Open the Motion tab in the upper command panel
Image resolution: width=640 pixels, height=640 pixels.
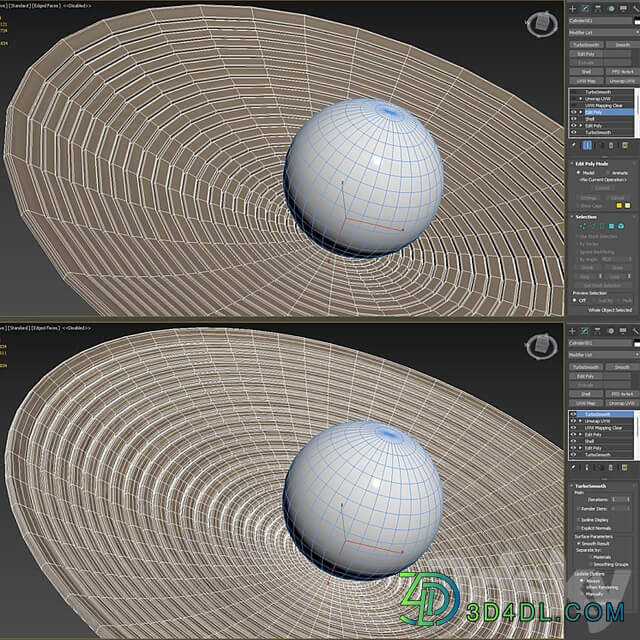click(611, 9)
